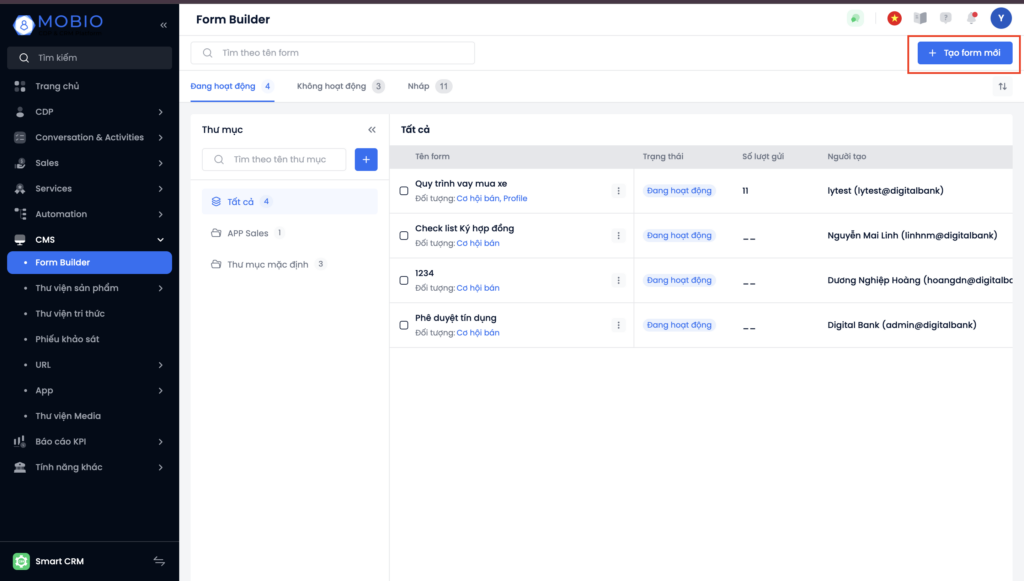Viewport: 1024px width, 581px height.
Task: Click the notification bell icon
Action: click(x=970, y=18)
